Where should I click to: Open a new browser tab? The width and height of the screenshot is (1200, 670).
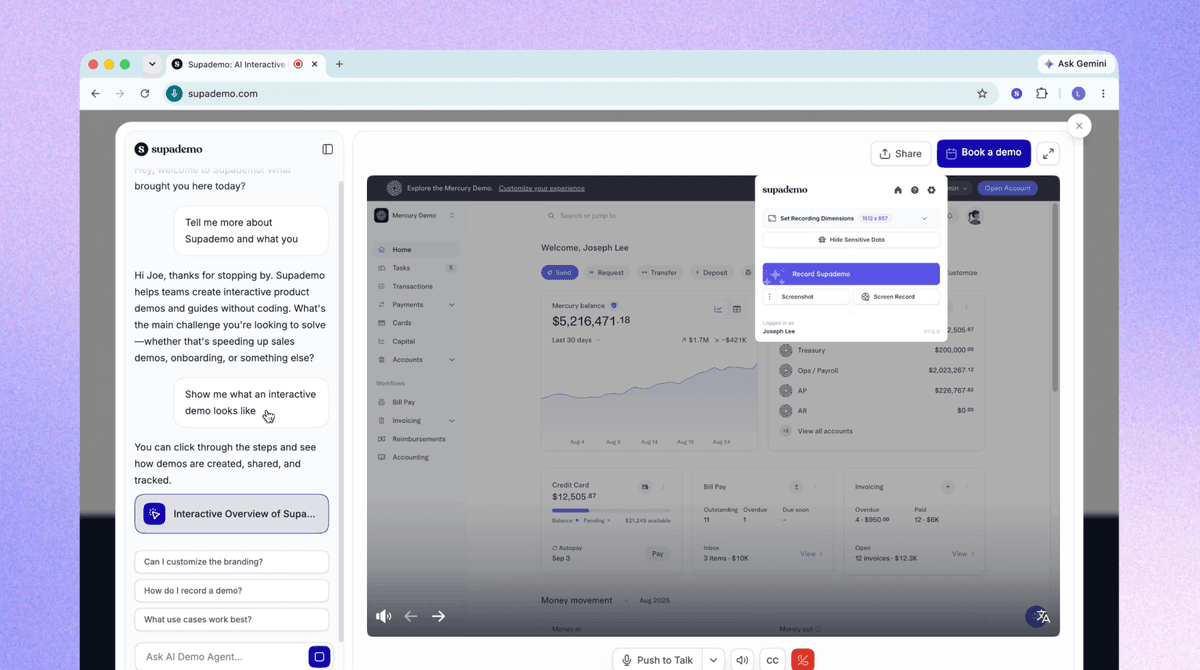[x=339, y=64]
